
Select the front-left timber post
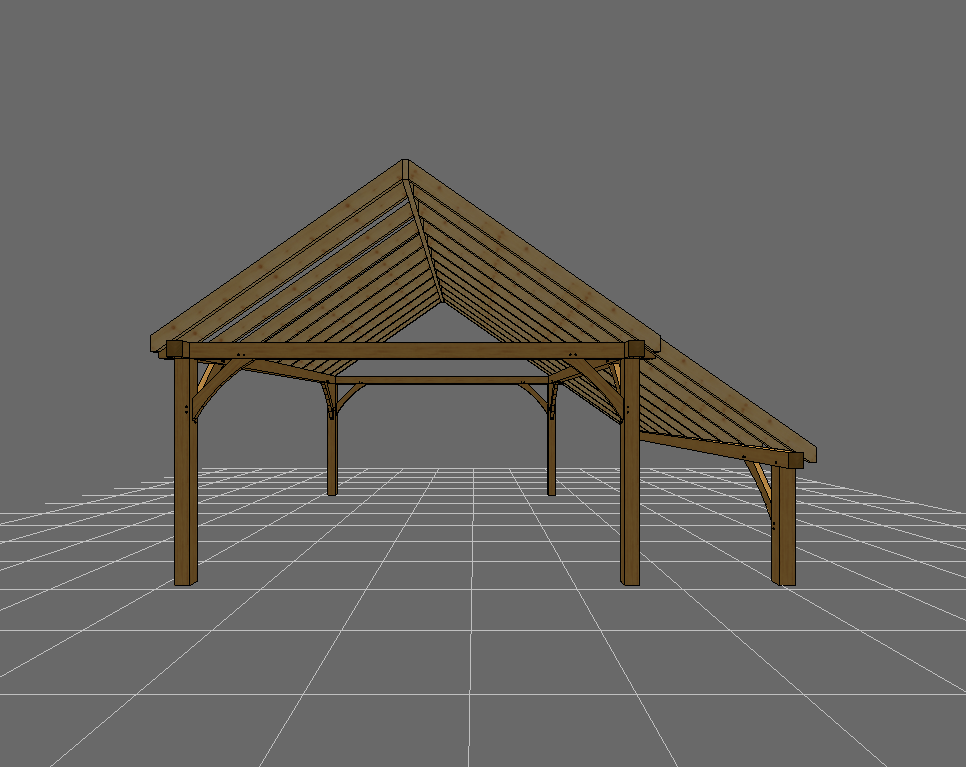click(x=186, y=480)
